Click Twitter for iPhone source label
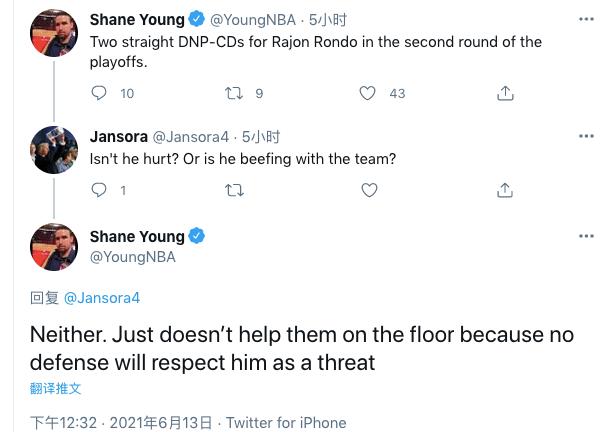This screenshot has height=432, width=601. point(286,423)
